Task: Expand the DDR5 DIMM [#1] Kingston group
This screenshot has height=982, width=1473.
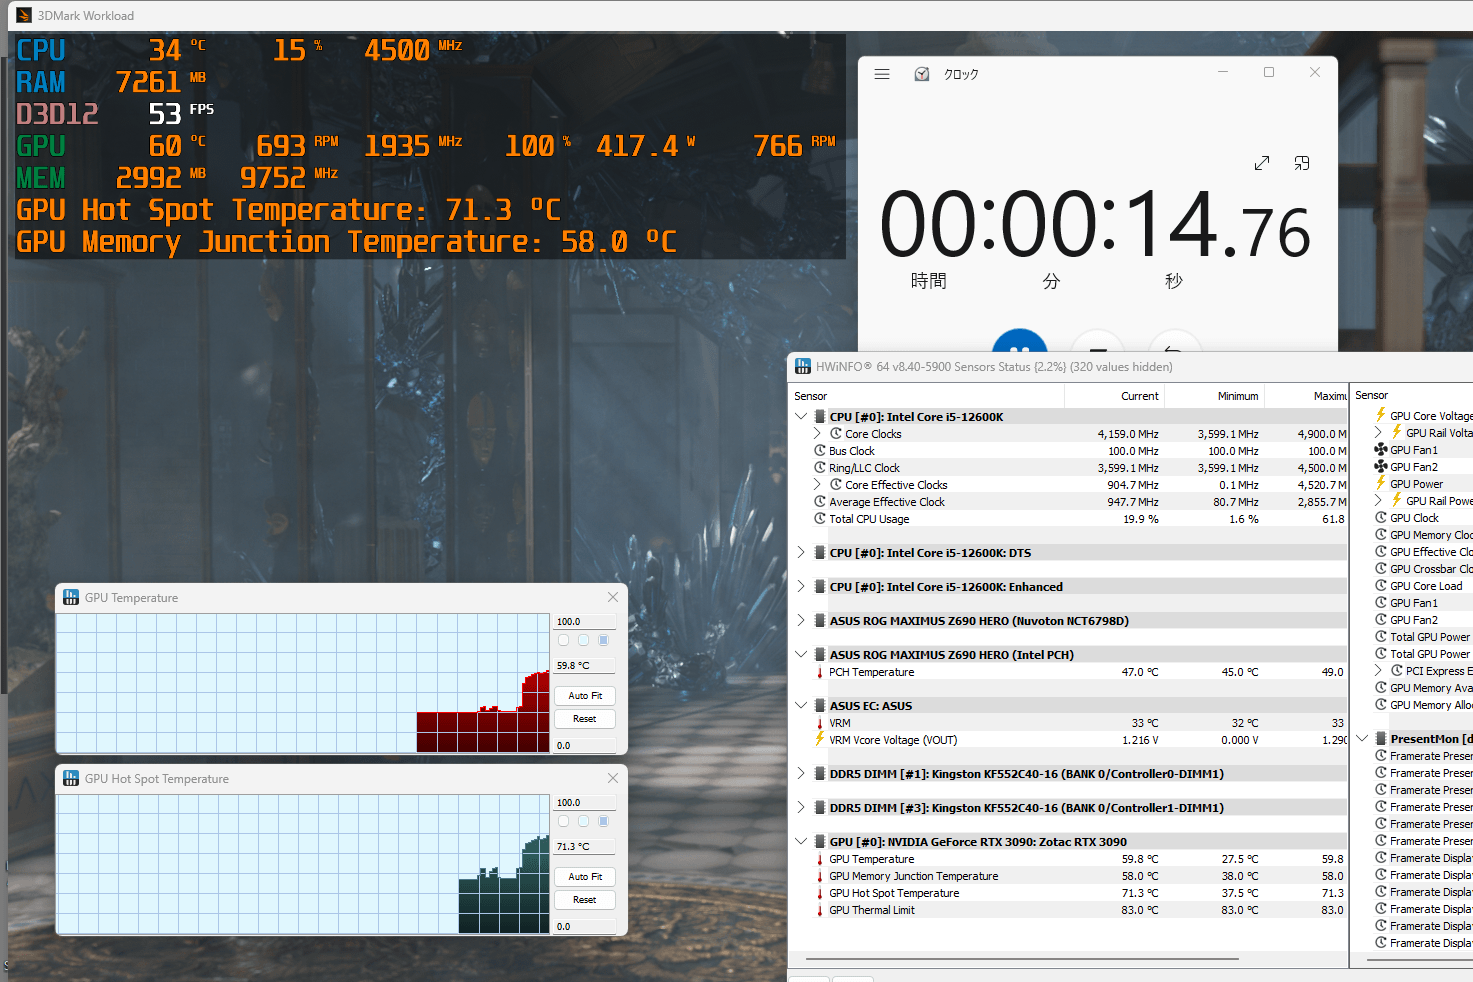Action: click(801, 773)
